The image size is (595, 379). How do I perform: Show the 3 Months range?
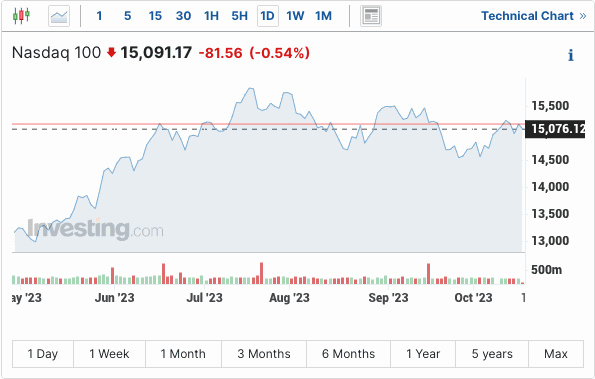(264, 354)
